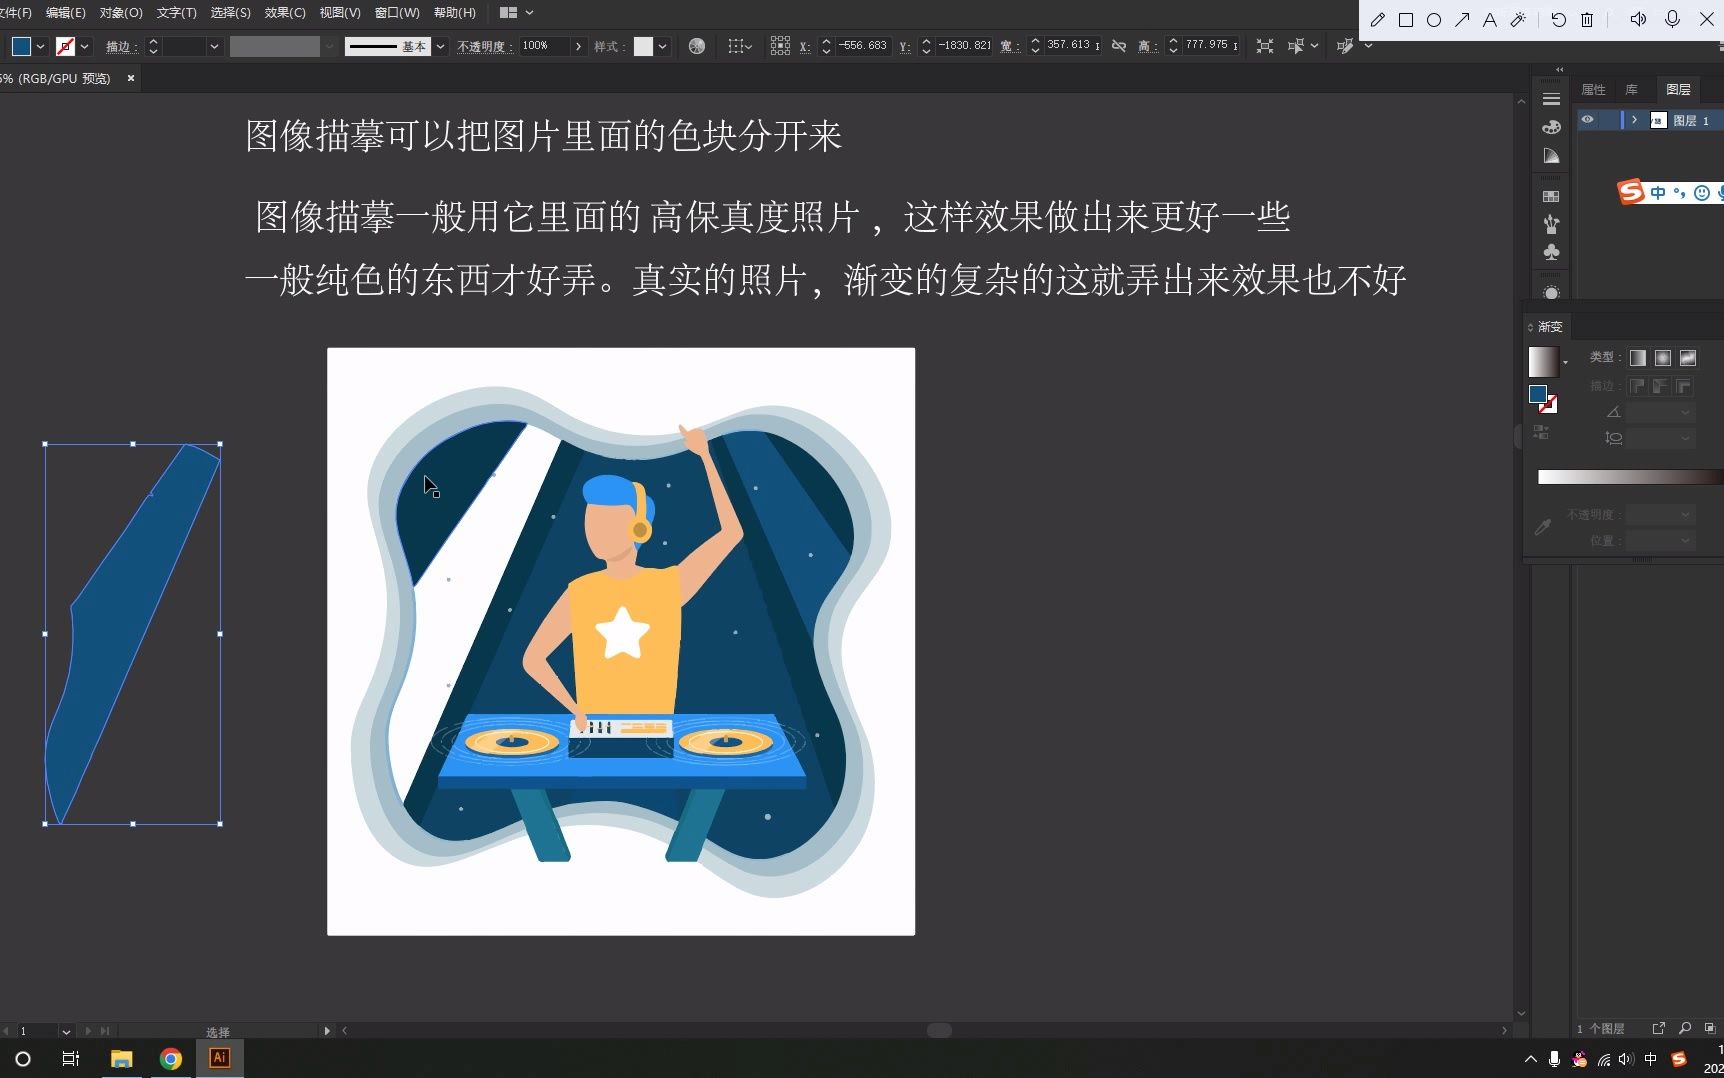This screenshot has height=1078, width=1724.
Task: Expand 图层 1 in the Layers panel
Action: (1635, 119)
